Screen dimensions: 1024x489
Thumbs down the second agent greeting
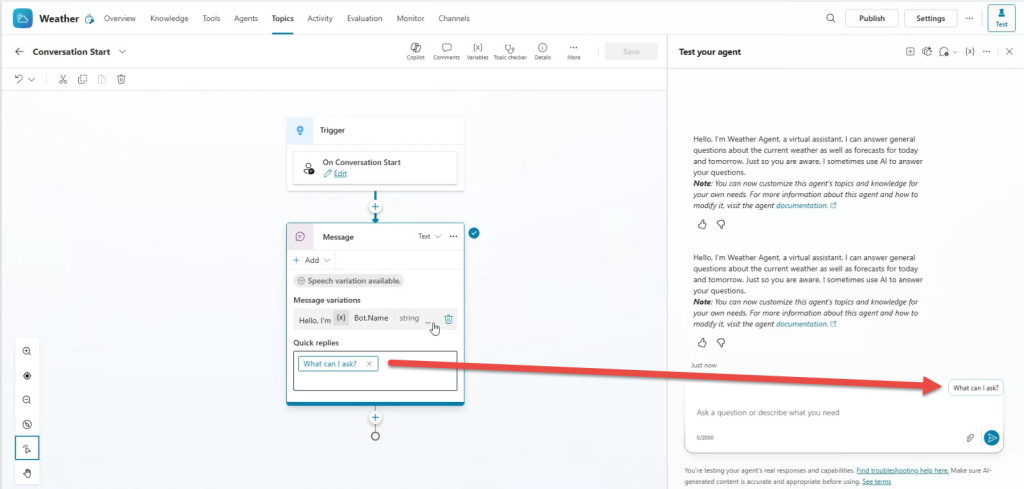pos(721,342)
